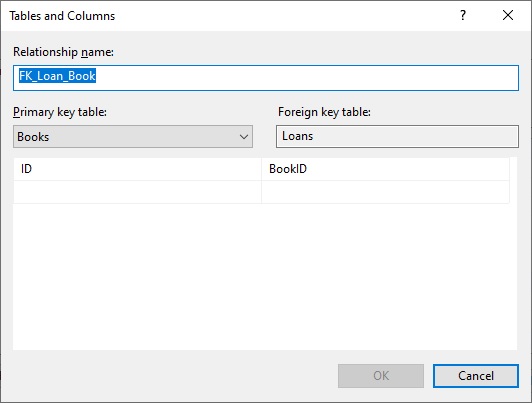Open the Primary key table dropdown arrow
The width and height of the screenshot is (532, 403).
244,137
